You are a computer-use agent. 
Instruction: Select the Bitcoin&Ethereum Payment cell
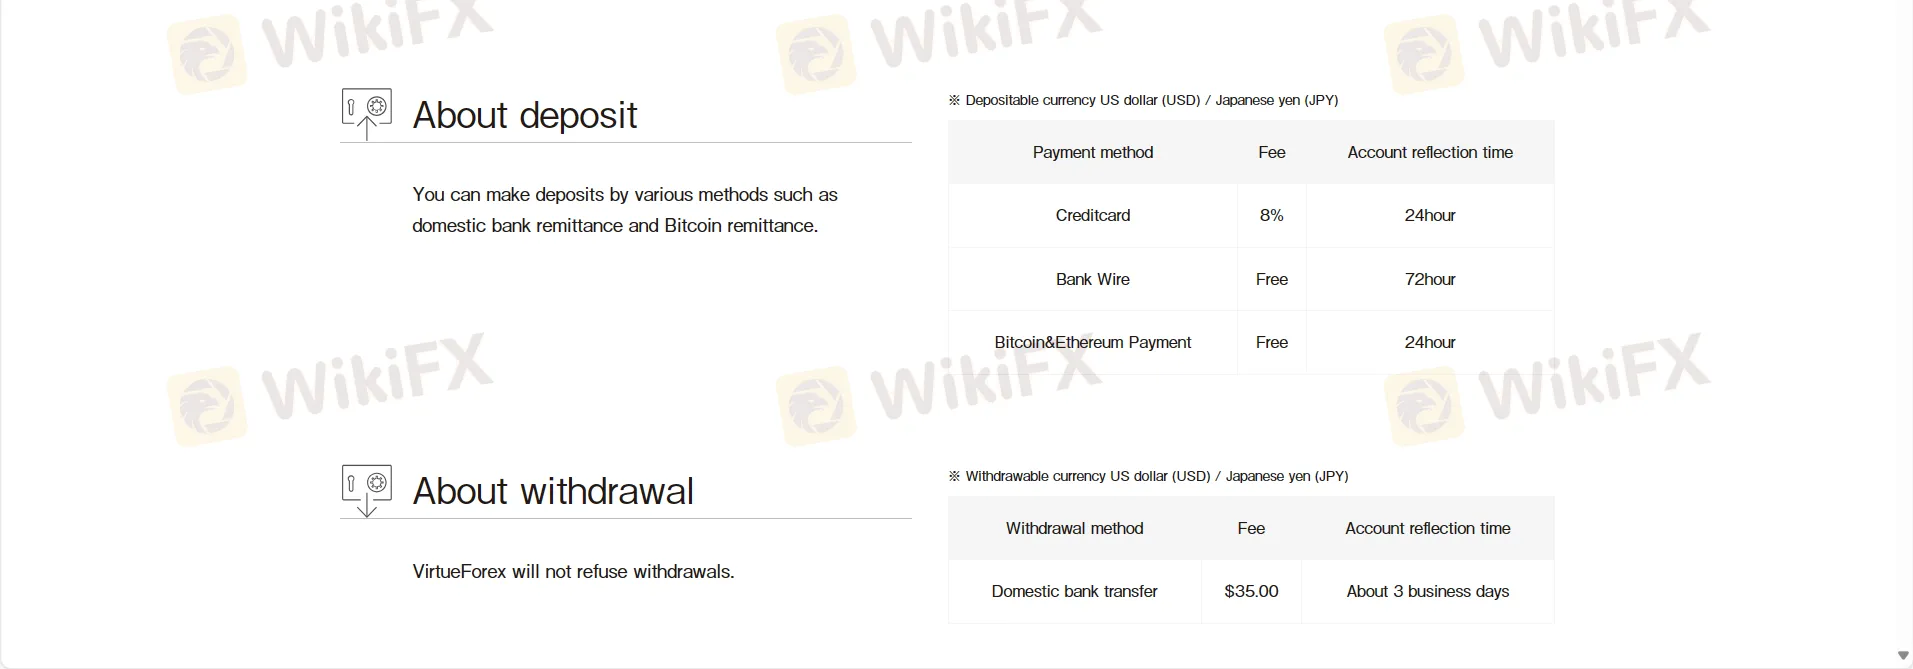coord(1092,342)
